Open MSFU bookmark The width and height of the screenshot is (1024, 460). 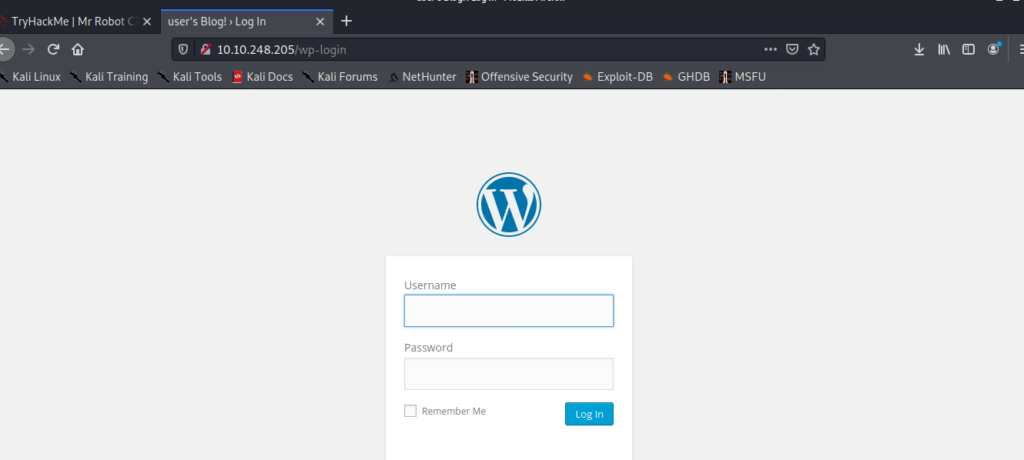point(743,77)
